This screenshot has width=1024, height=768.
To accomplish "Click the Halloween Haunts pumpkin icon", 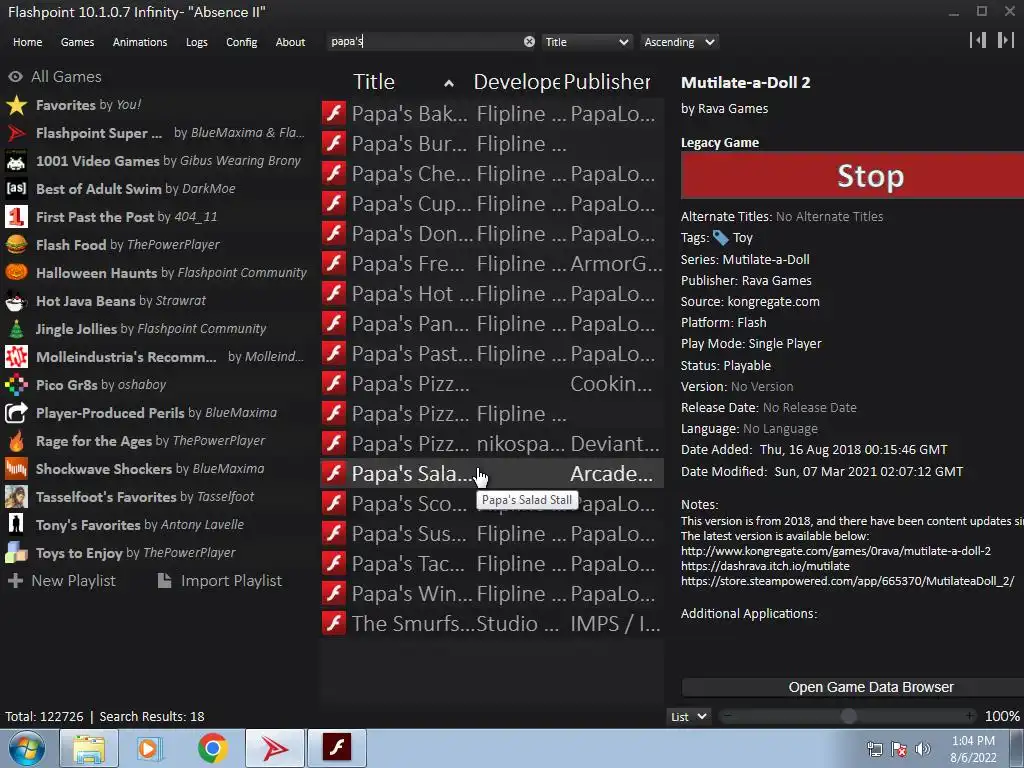I will [x=16, y=273].
